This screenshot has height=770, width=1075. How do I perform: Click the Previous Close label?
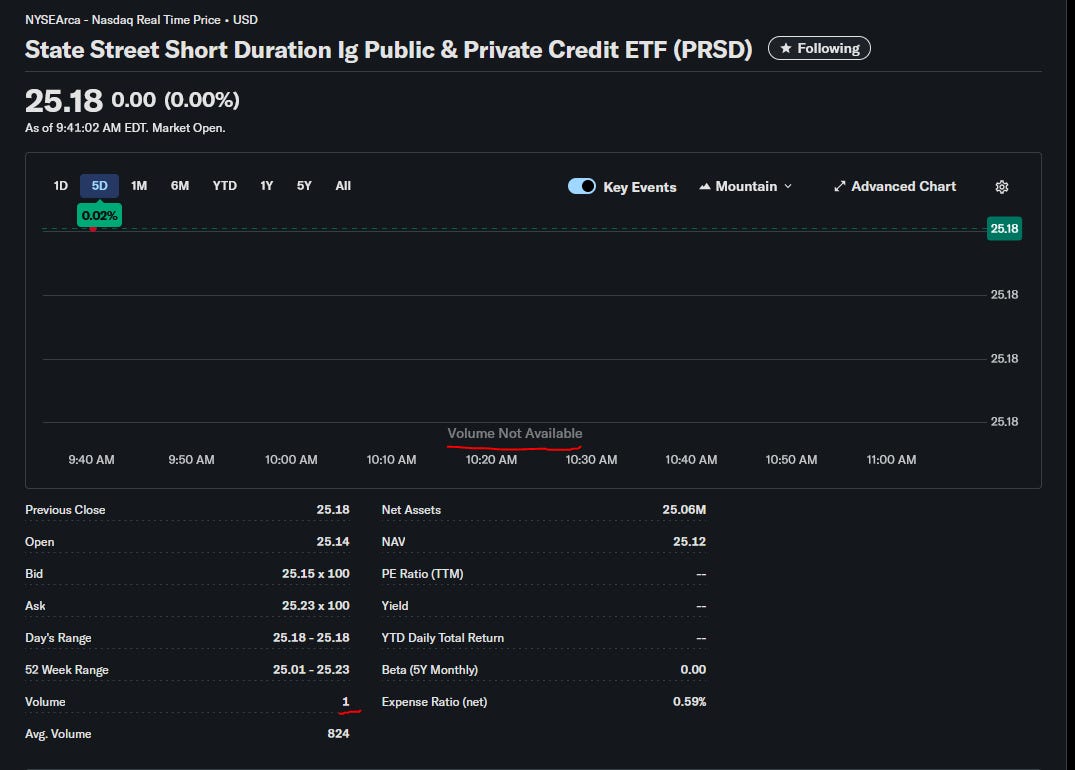point(65,509)
